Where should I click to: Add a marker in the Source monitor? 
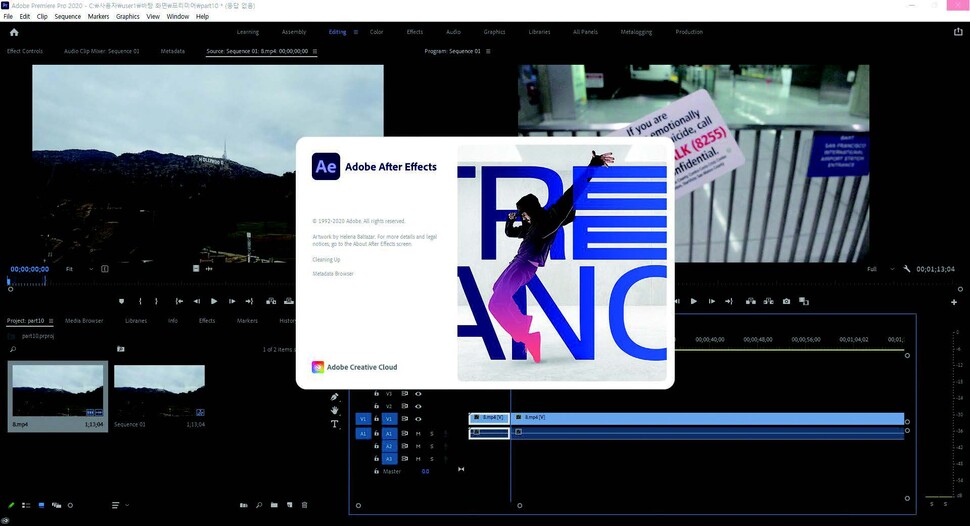point(121,301)
